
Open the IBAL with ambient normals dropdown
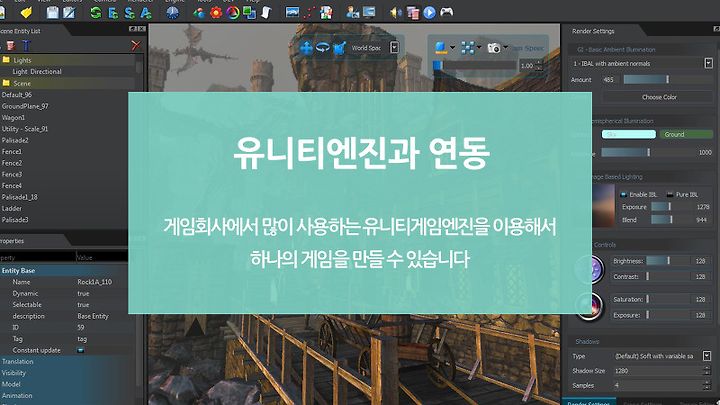click(708, 63)
